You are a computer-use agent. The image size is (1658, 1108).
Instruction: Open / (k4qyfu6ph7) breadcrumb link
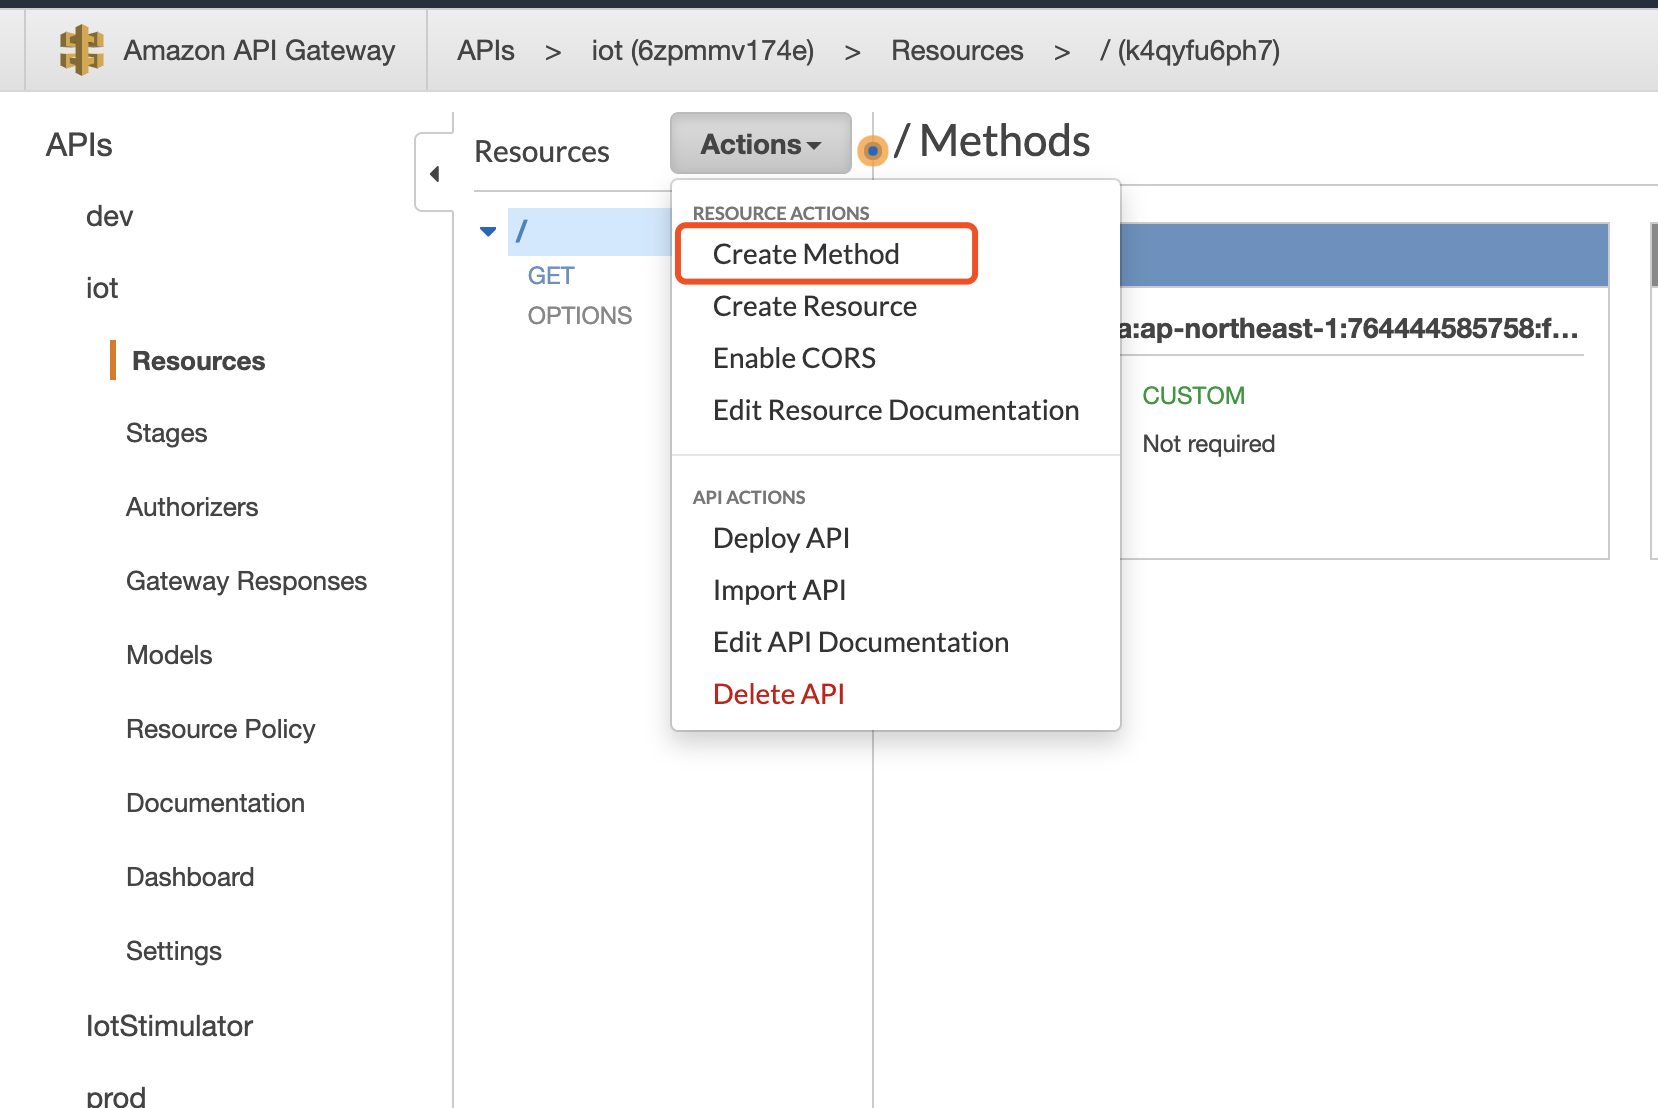(x=1190, y=50)
